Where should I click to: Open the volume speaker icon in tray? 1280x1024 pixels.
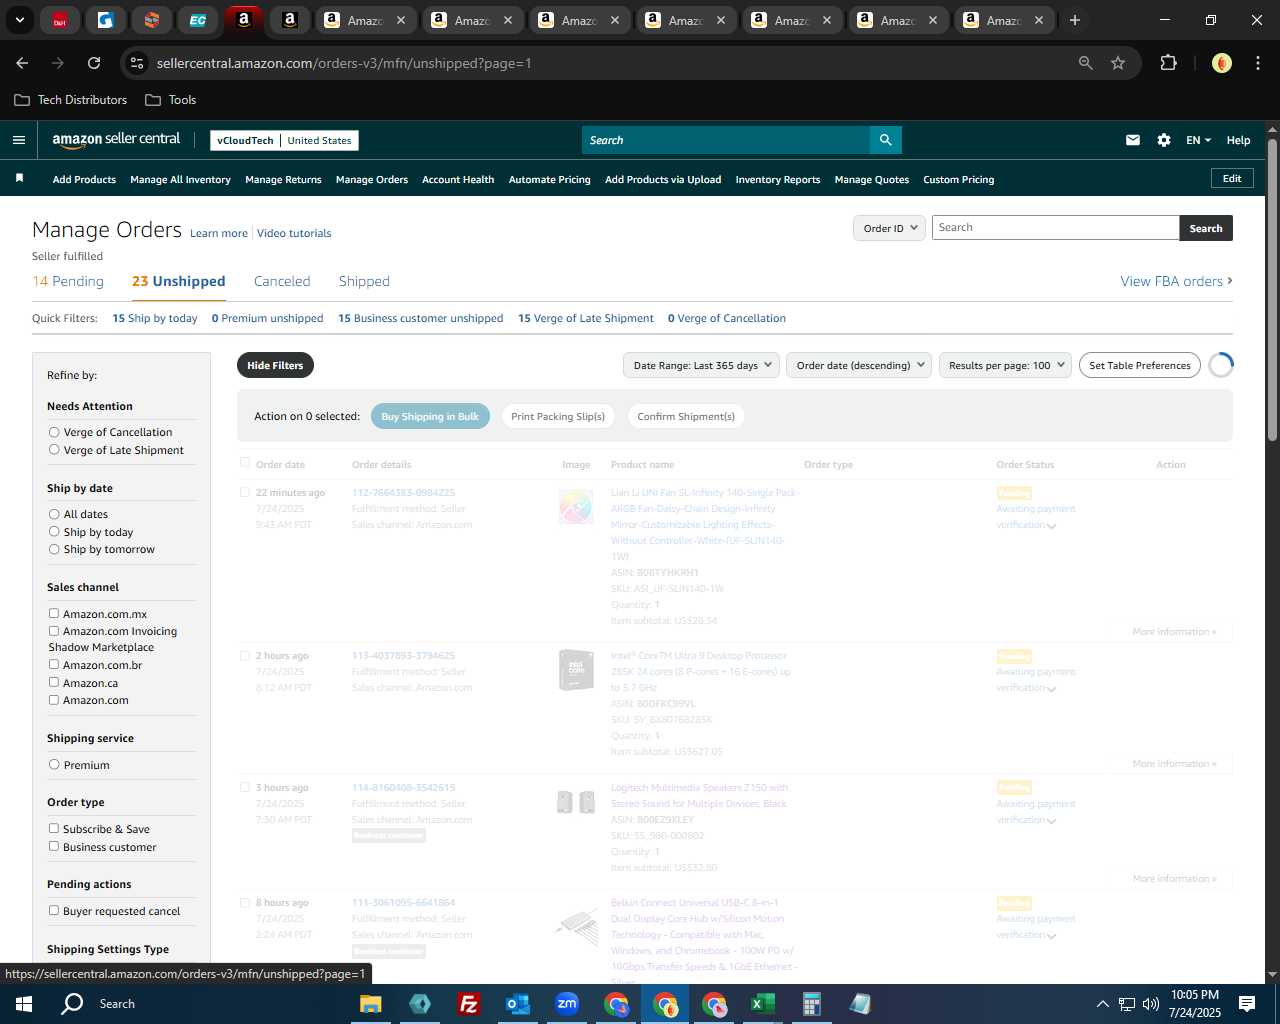tap(1150, 1004)
